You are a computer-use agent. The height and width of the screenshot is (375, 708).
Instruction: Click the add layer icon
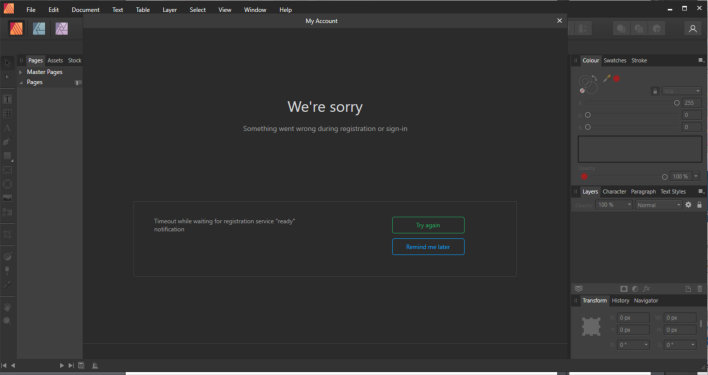[688, 289]
